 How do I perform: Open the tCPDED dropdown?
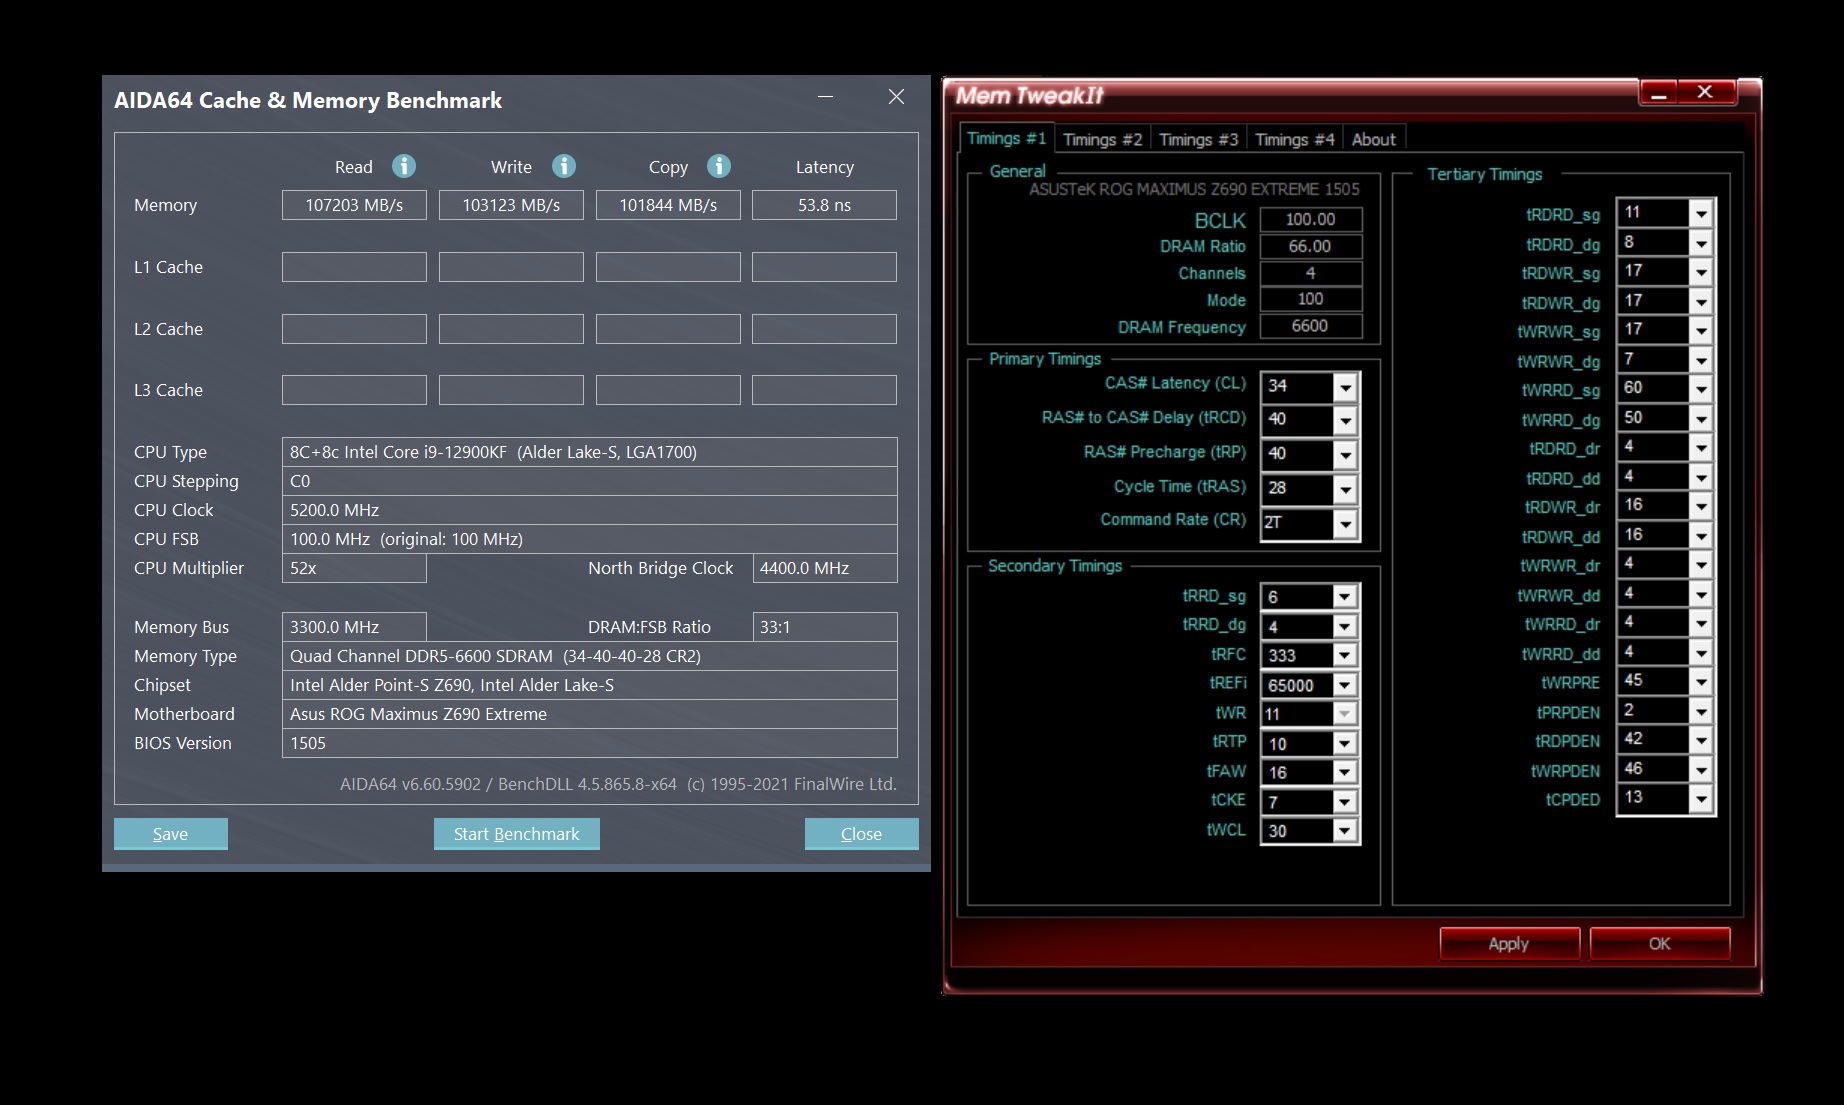click(1701, 798)
